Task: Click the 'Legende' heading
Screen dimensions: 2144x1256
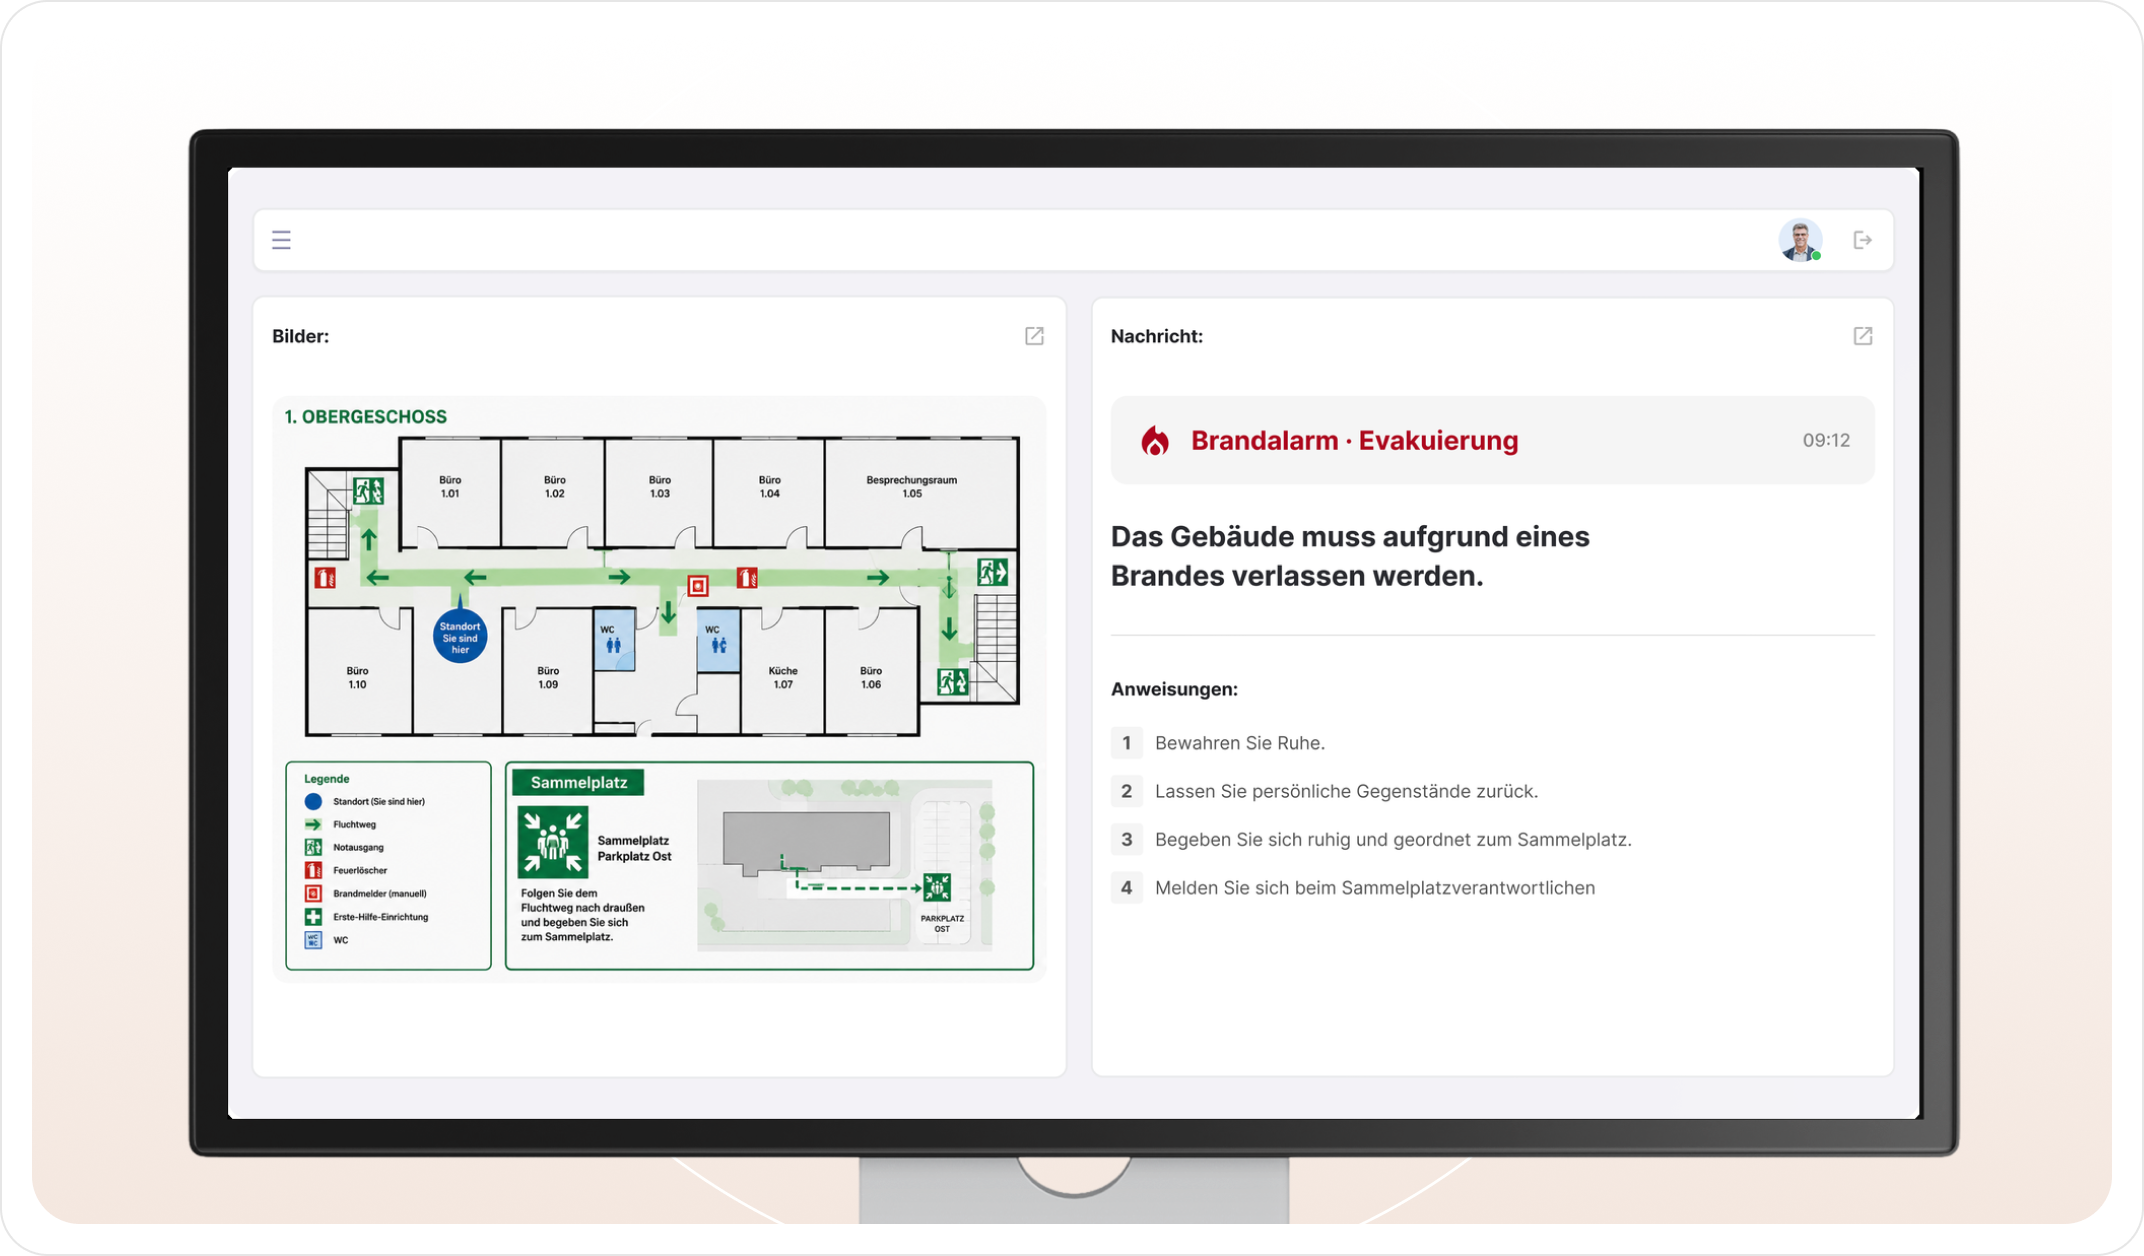Action: 326,778
